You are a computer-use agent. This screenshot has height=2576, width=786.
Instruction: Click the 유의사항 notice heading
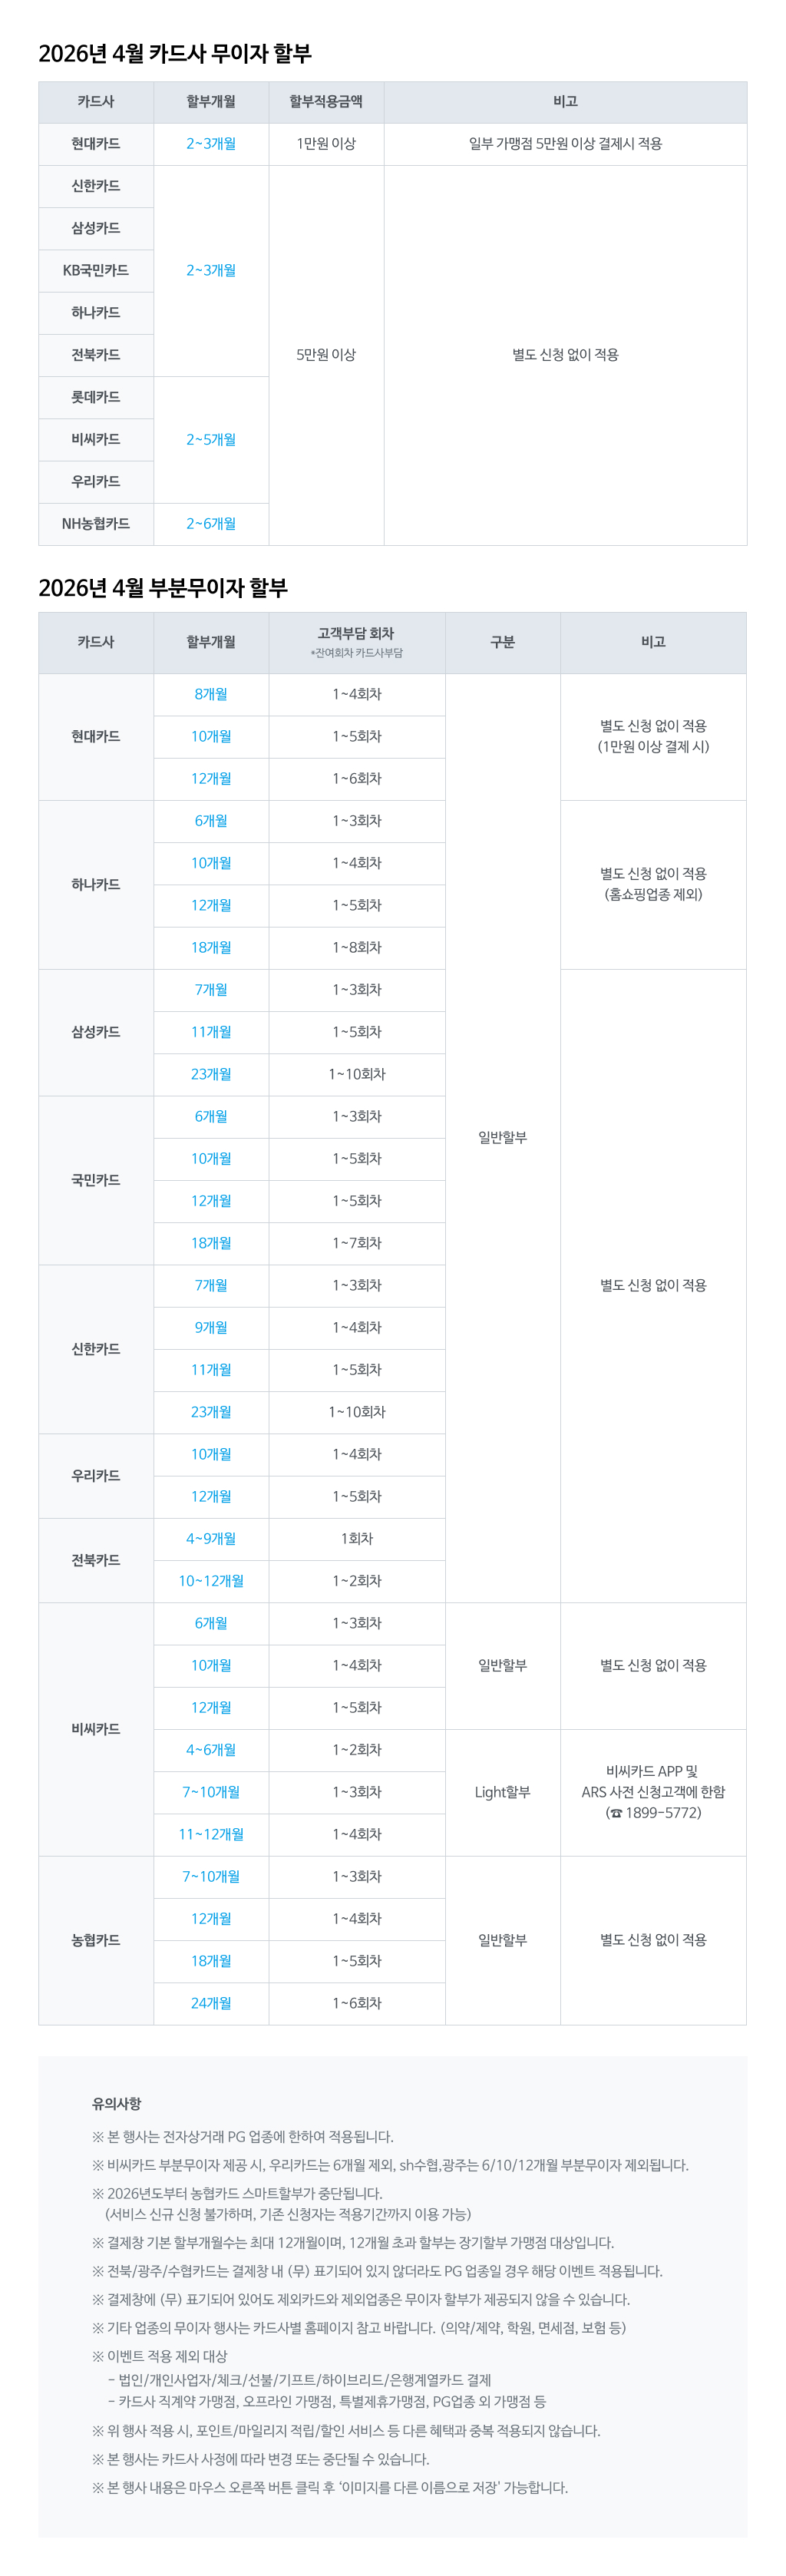pos(117,2103)
